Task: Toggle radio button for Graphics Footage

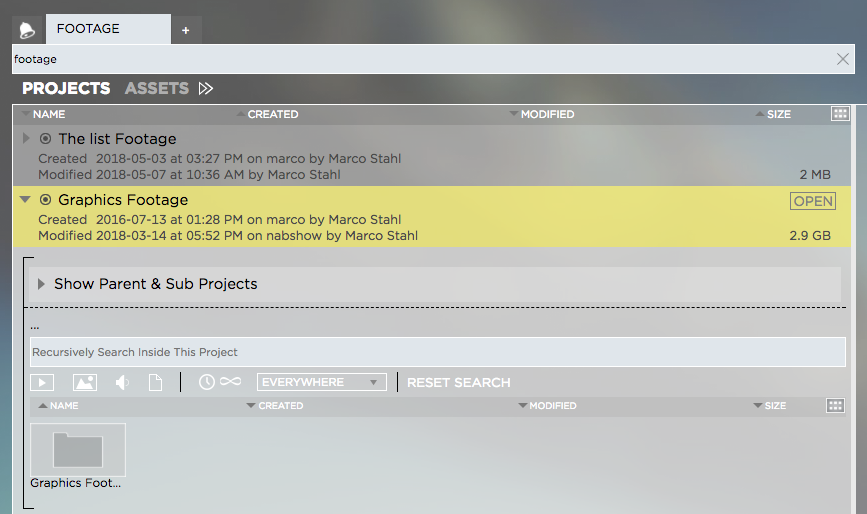Action: click(x=45, y=200)
